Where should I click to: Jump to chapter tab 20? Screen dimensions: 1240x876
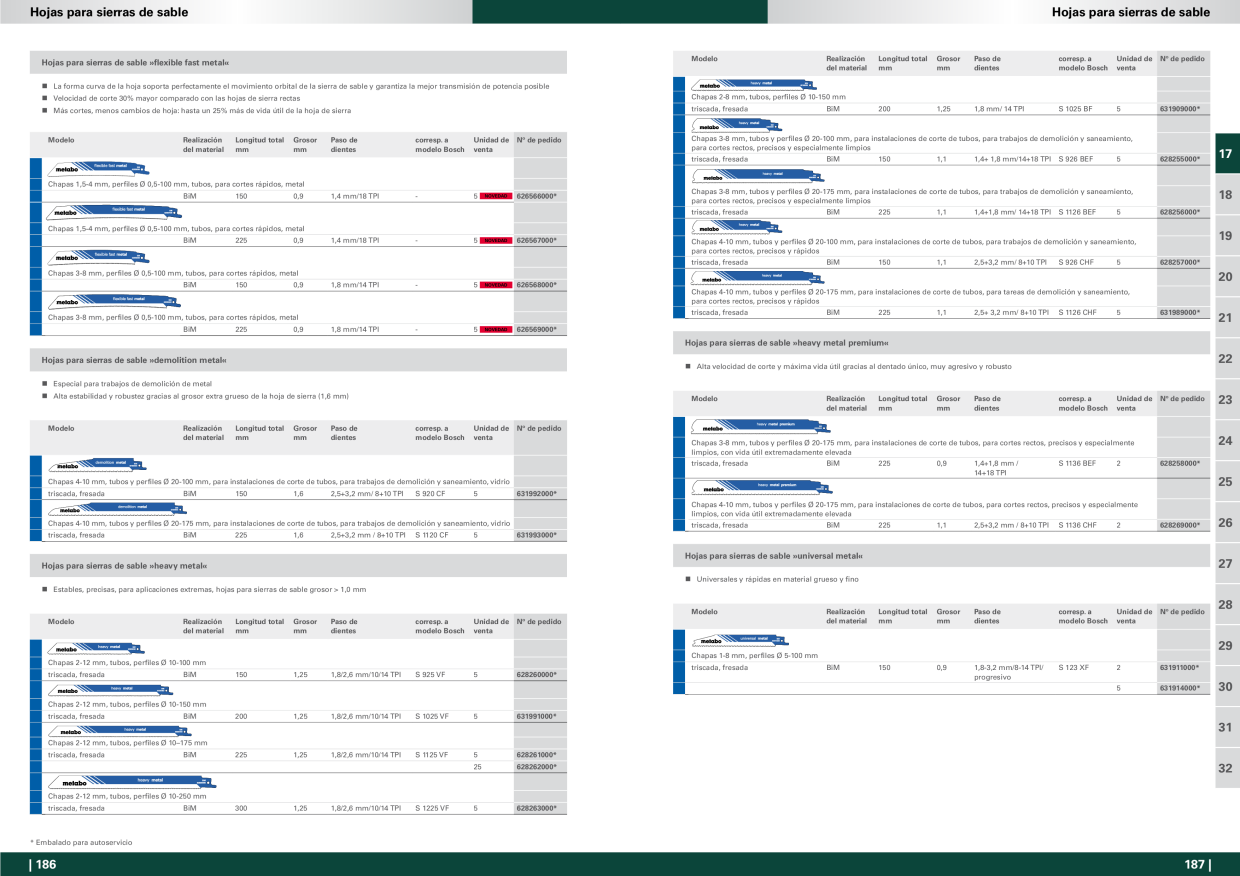(1227, 277)
